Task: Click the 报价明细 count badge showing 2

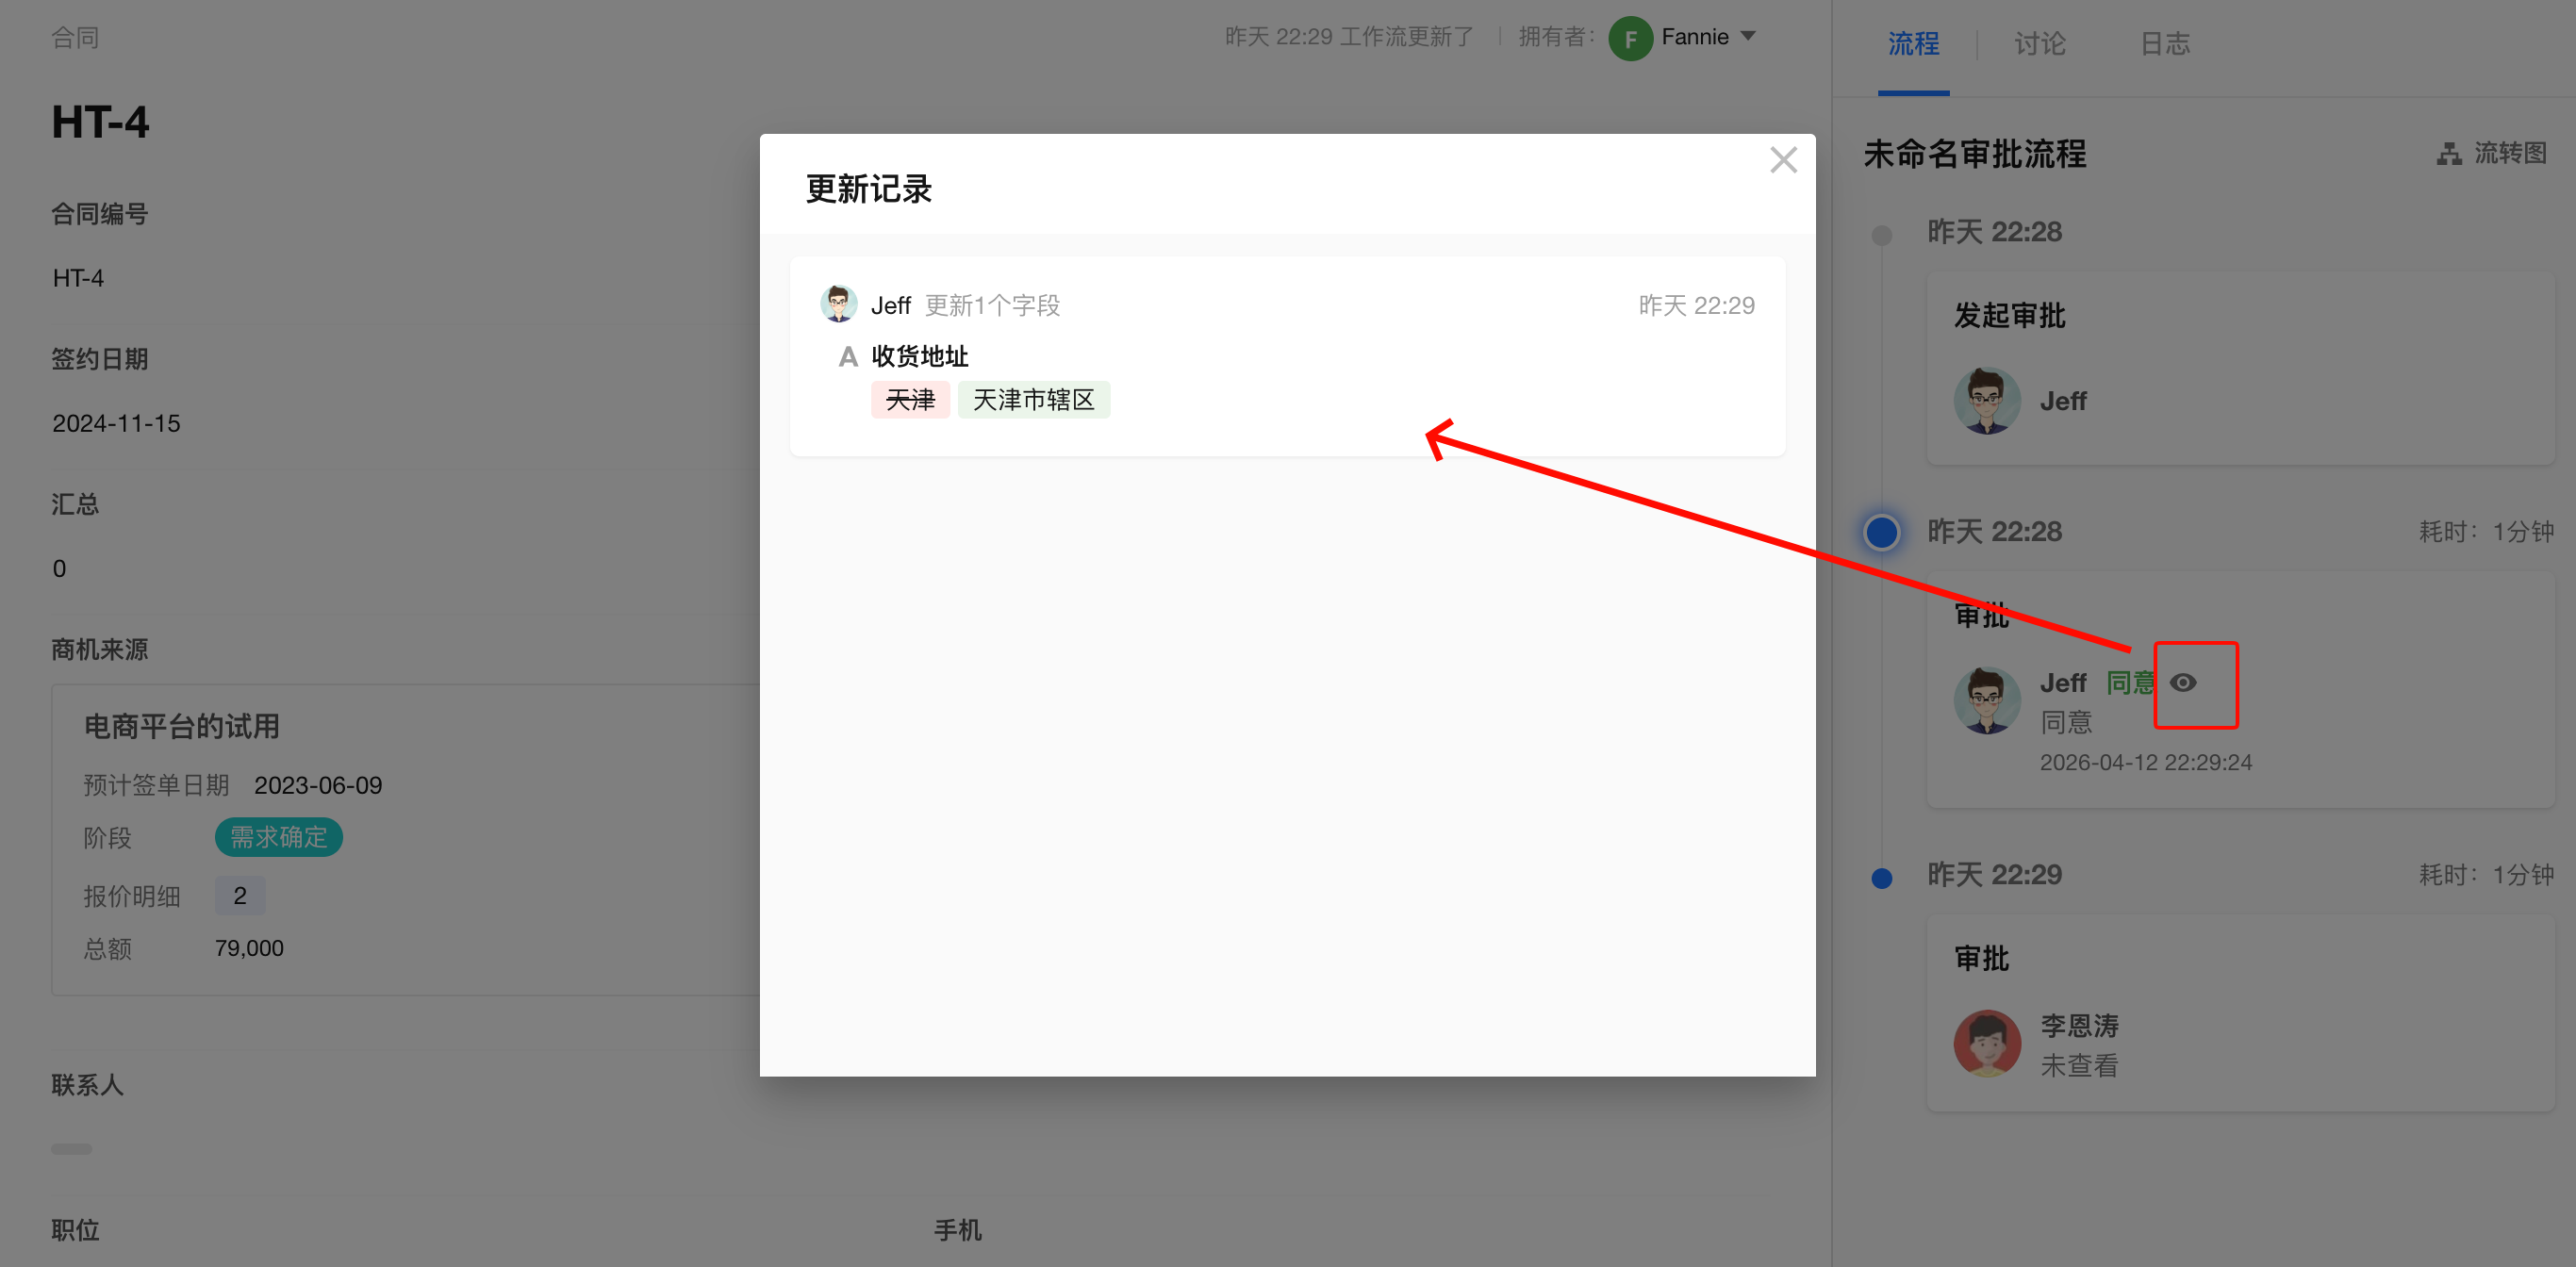Action: pos(240,895)
